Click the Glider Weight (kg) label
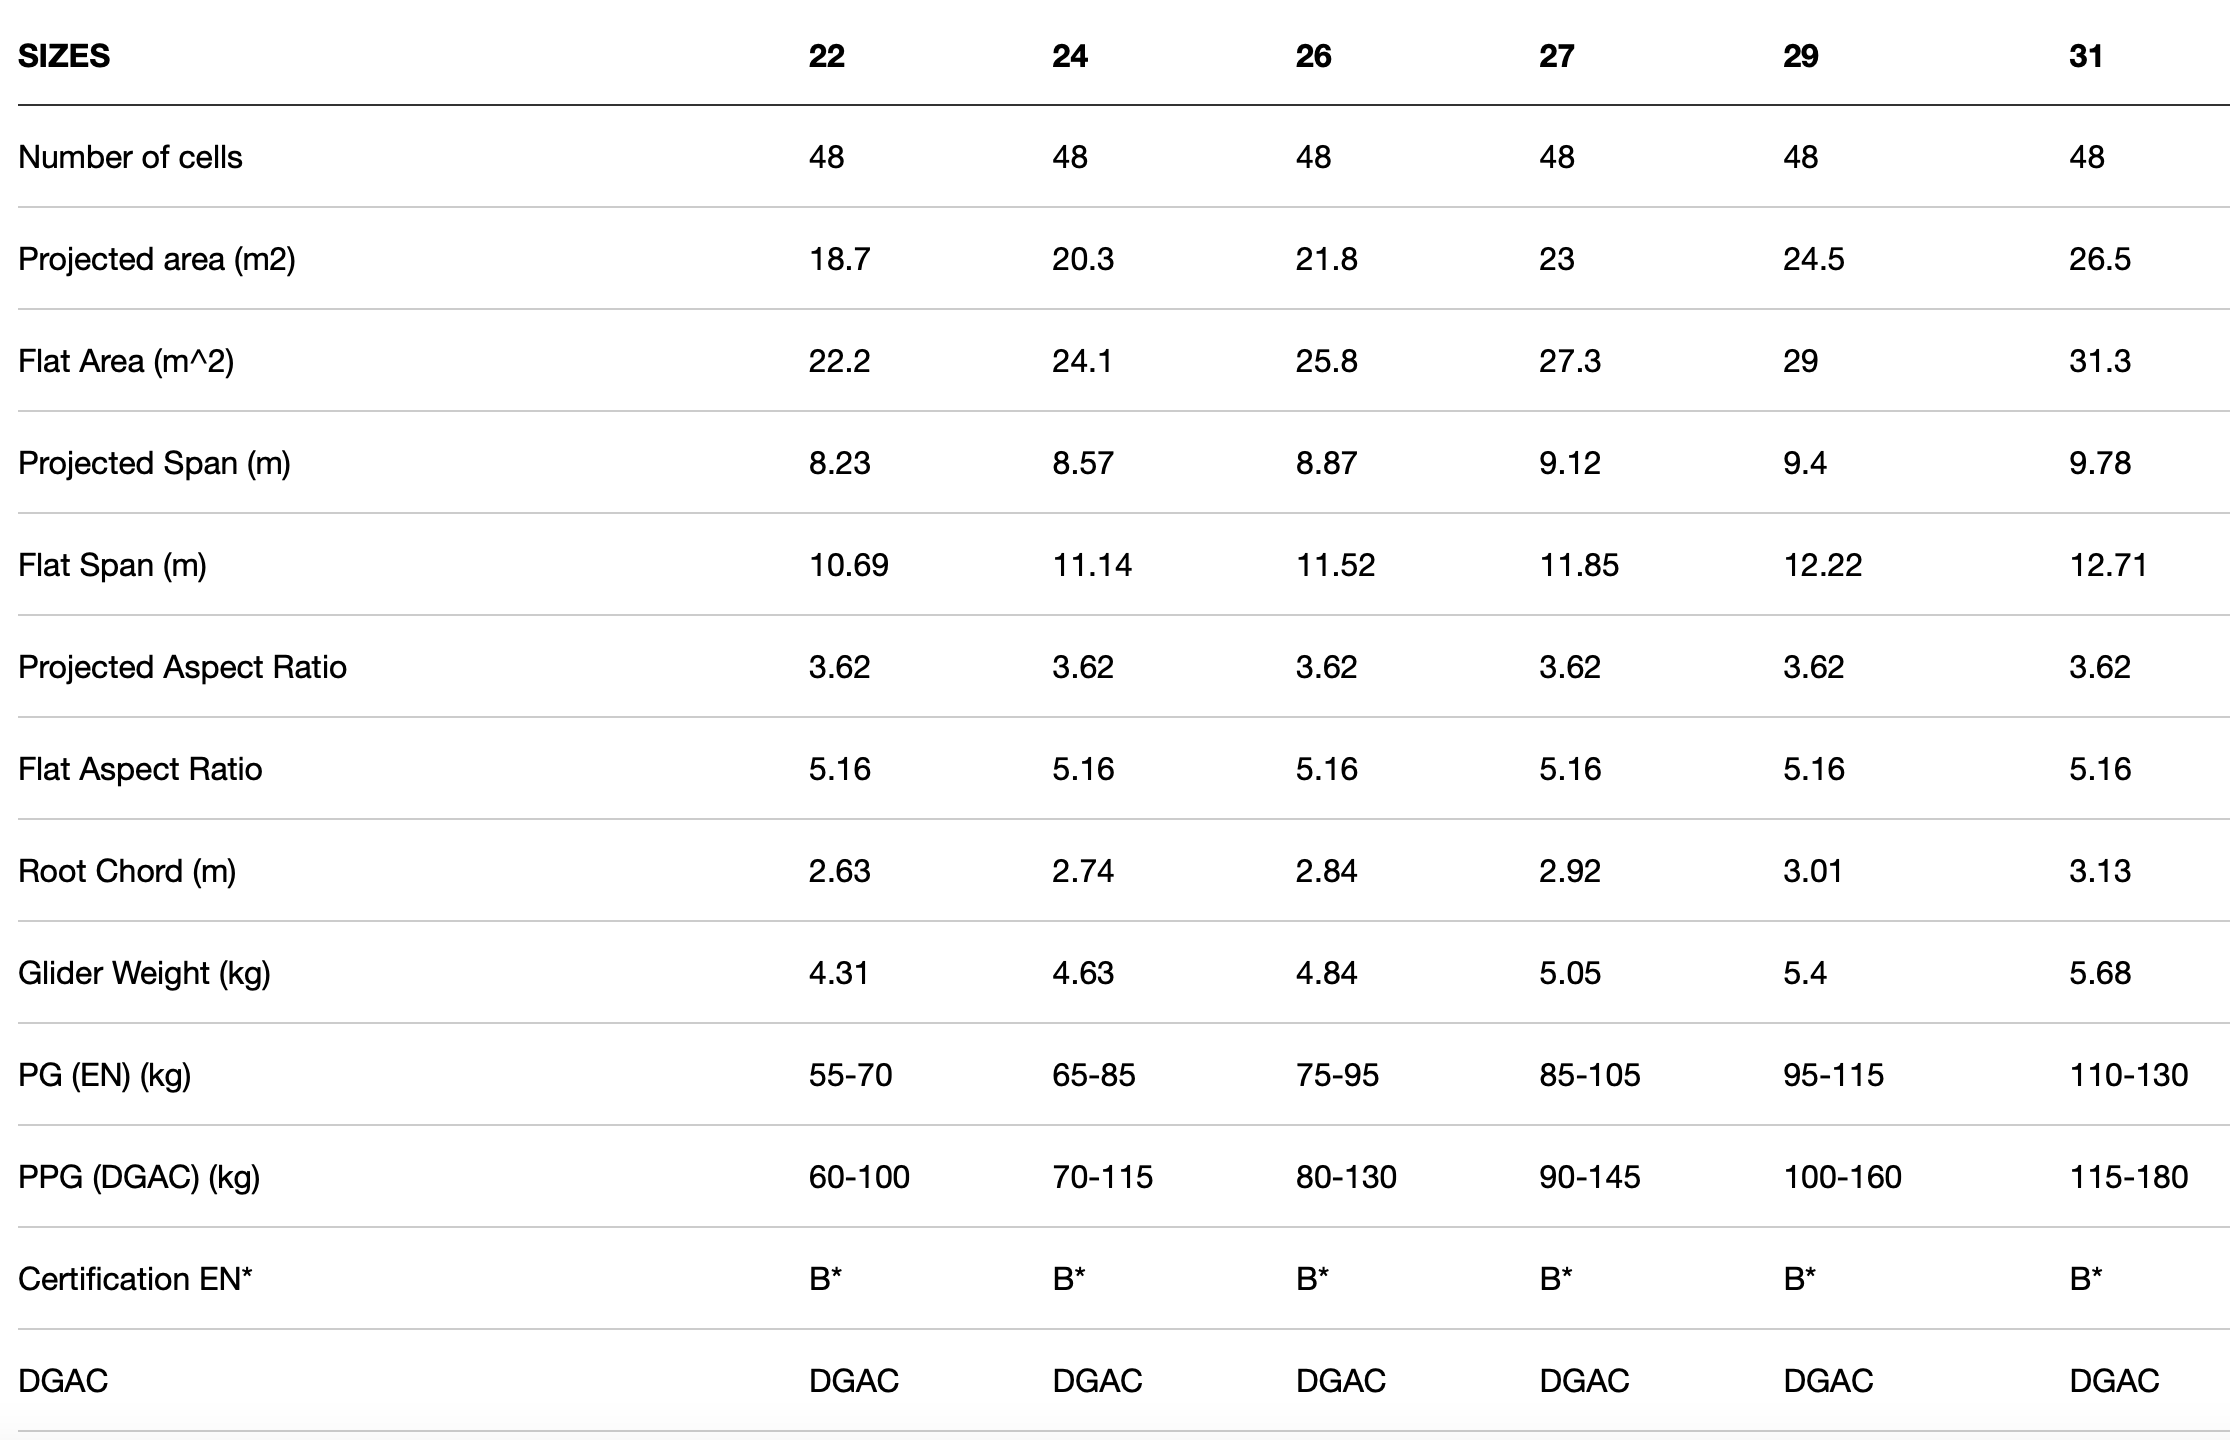 (x=144, y=973)
